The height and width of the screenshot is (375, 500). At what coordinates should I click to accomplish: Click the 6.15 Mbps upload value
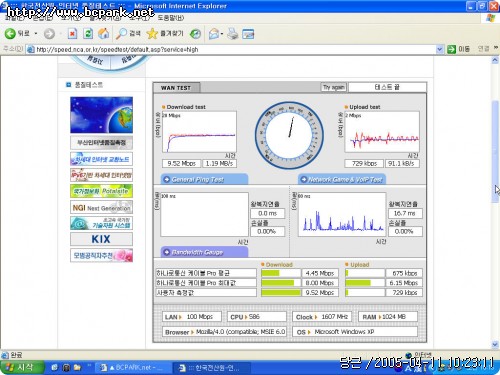pos(404,283)
